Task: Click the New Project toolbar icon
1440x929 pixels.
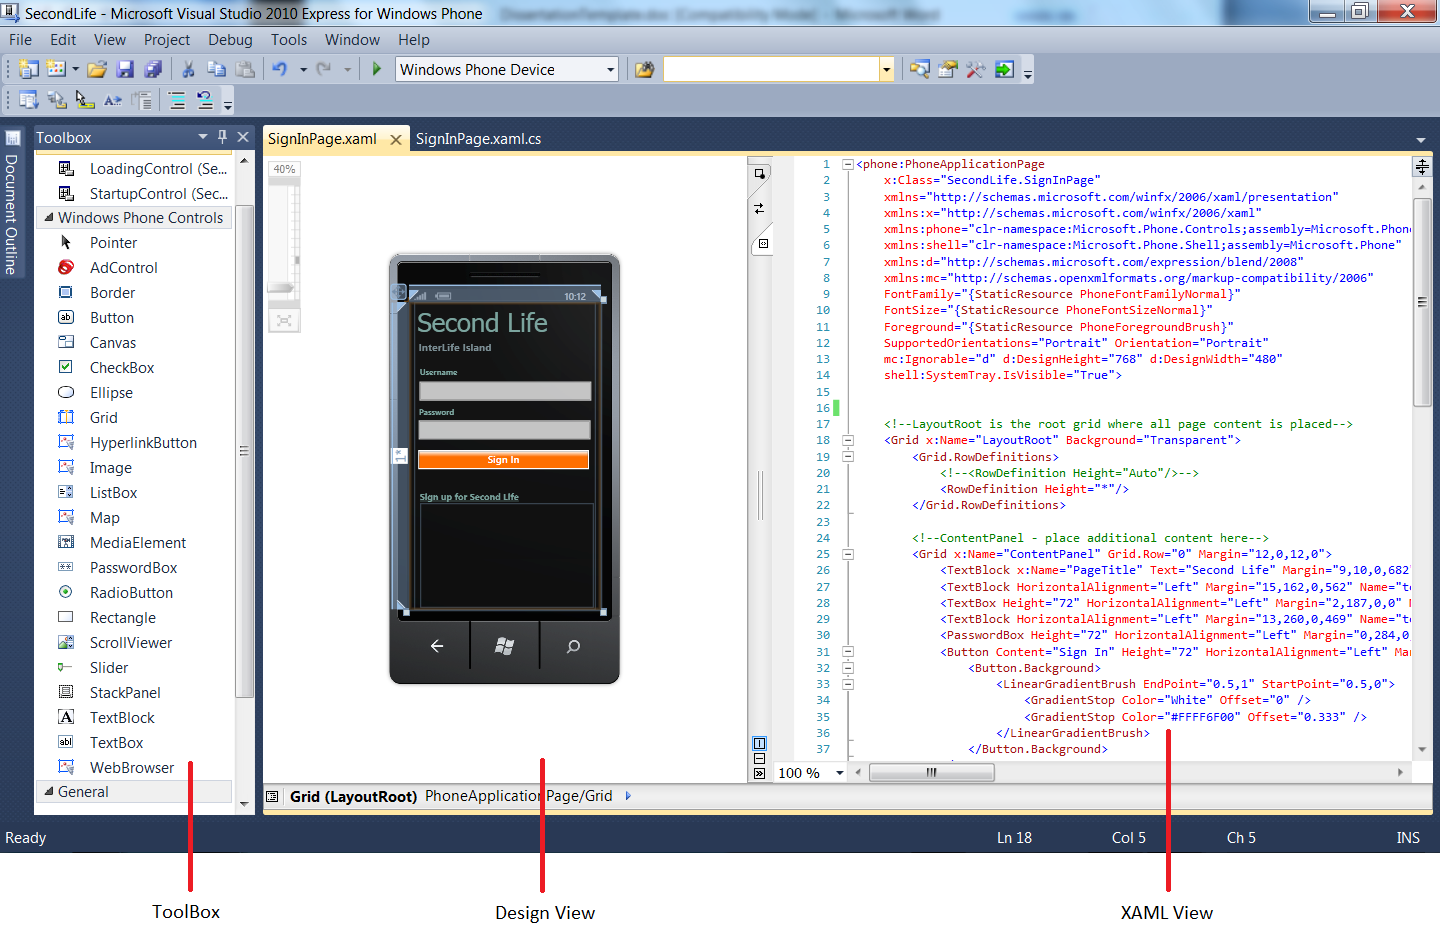Action: (28, 69)
